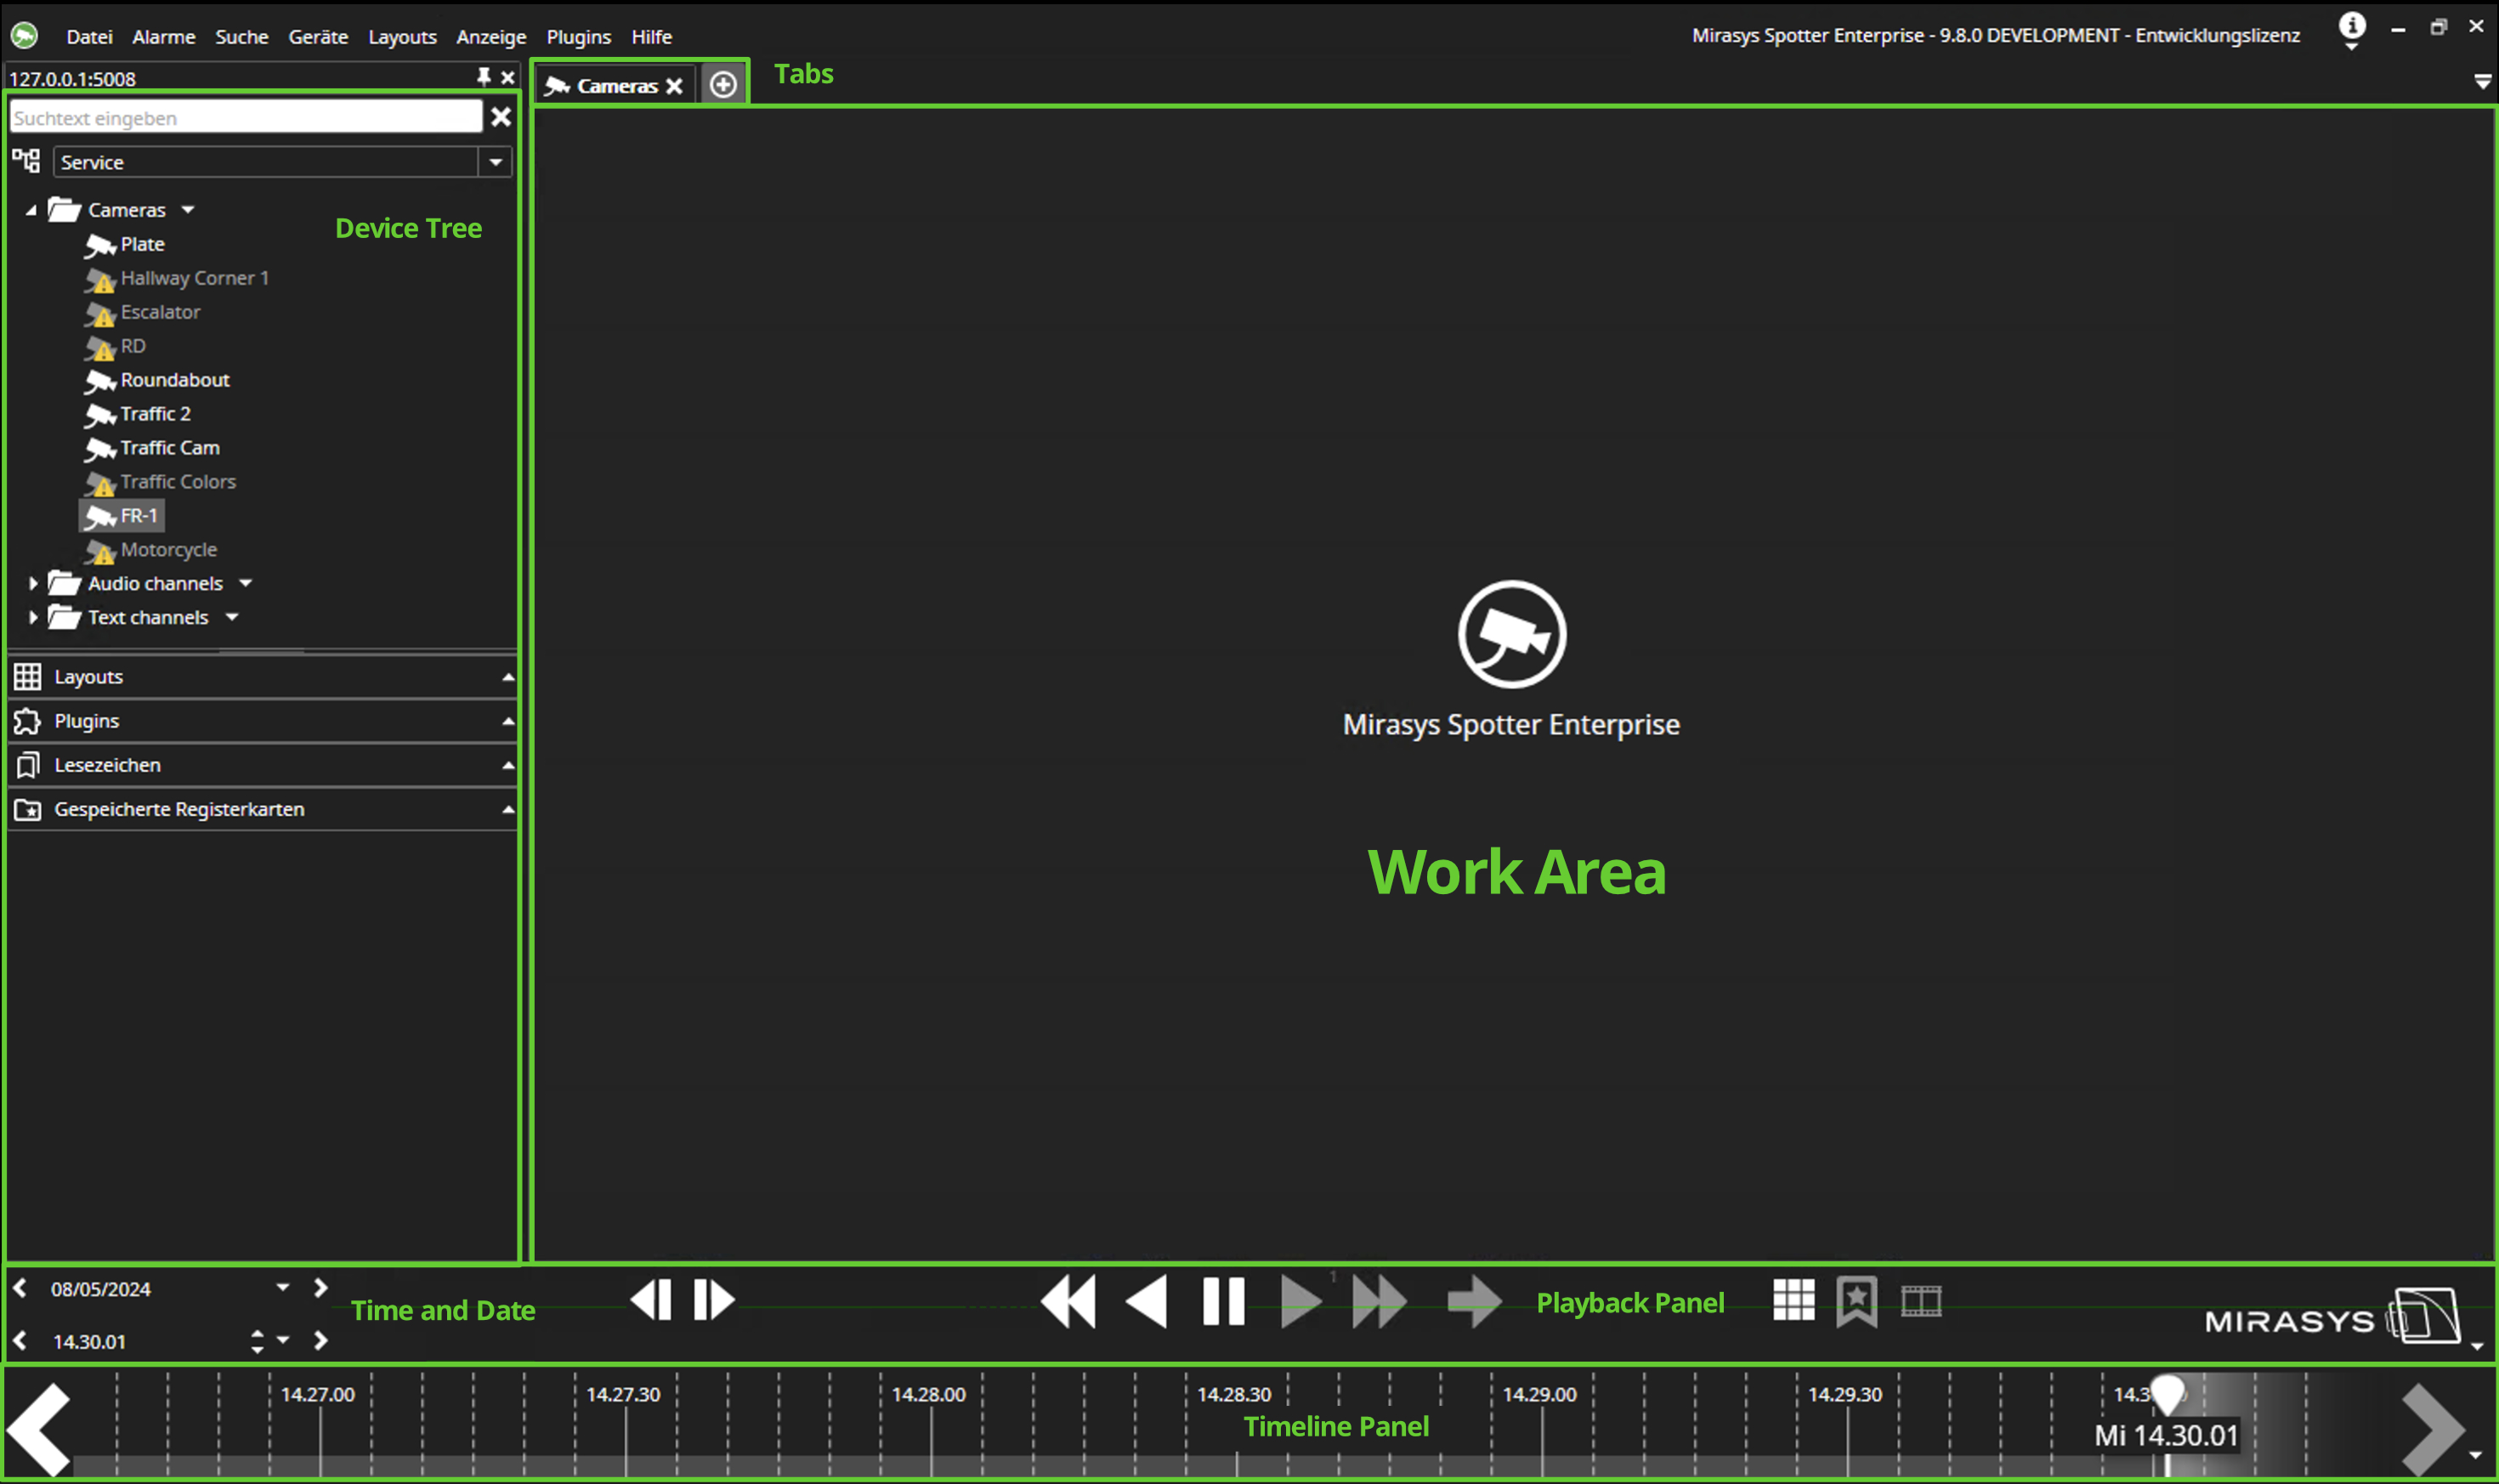
Task: Open the grid layout icon in playback panel
Action: [1793, 1300]
